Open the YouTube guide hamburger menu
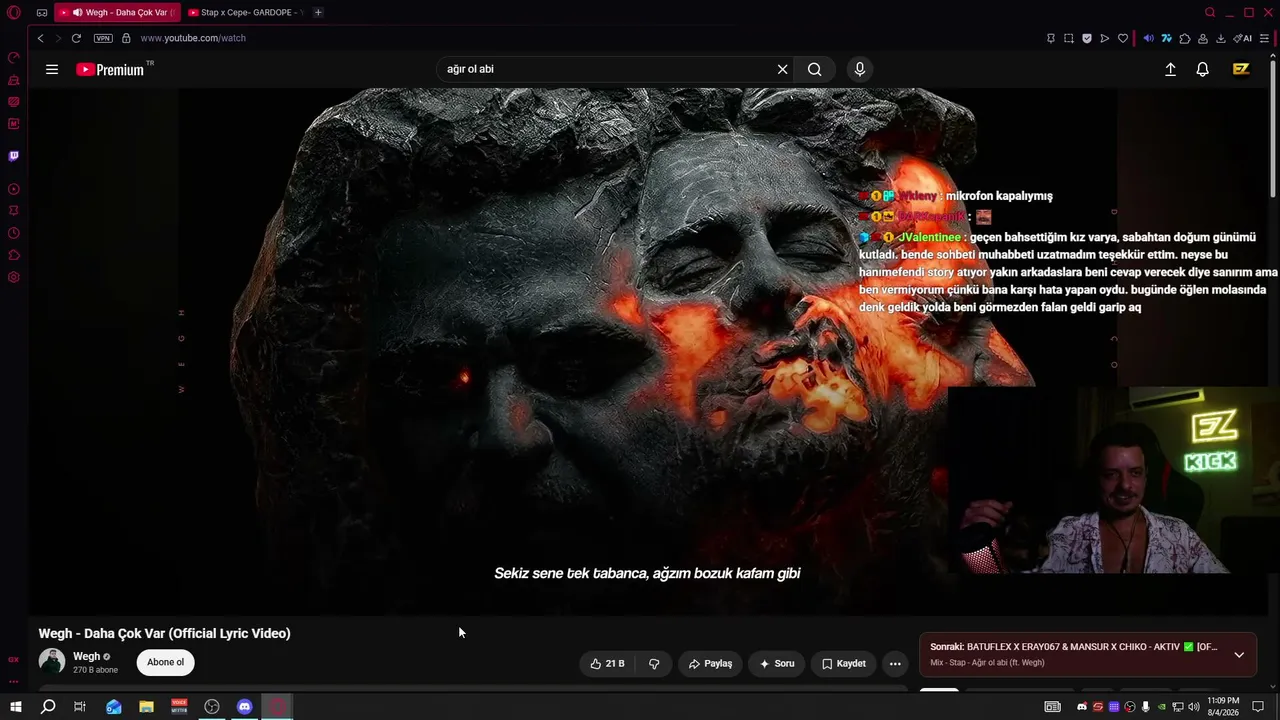Viewport: 1280px width, 720px height. pyautogui.click(x=52, y=69)
